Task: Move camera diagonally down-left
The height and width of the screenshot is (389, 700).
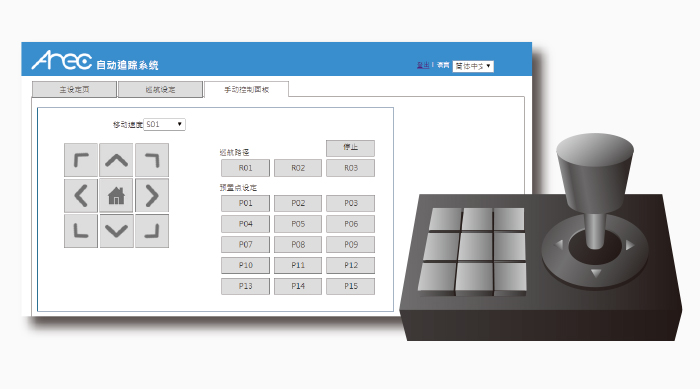Action: tap(81, 231)
